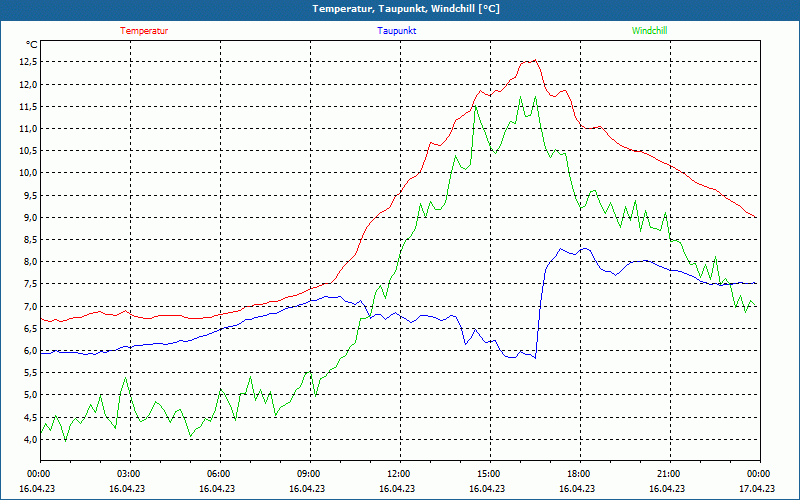Click the 12,0 y-axis value
The image size is (800, 500).
[28, 84]
